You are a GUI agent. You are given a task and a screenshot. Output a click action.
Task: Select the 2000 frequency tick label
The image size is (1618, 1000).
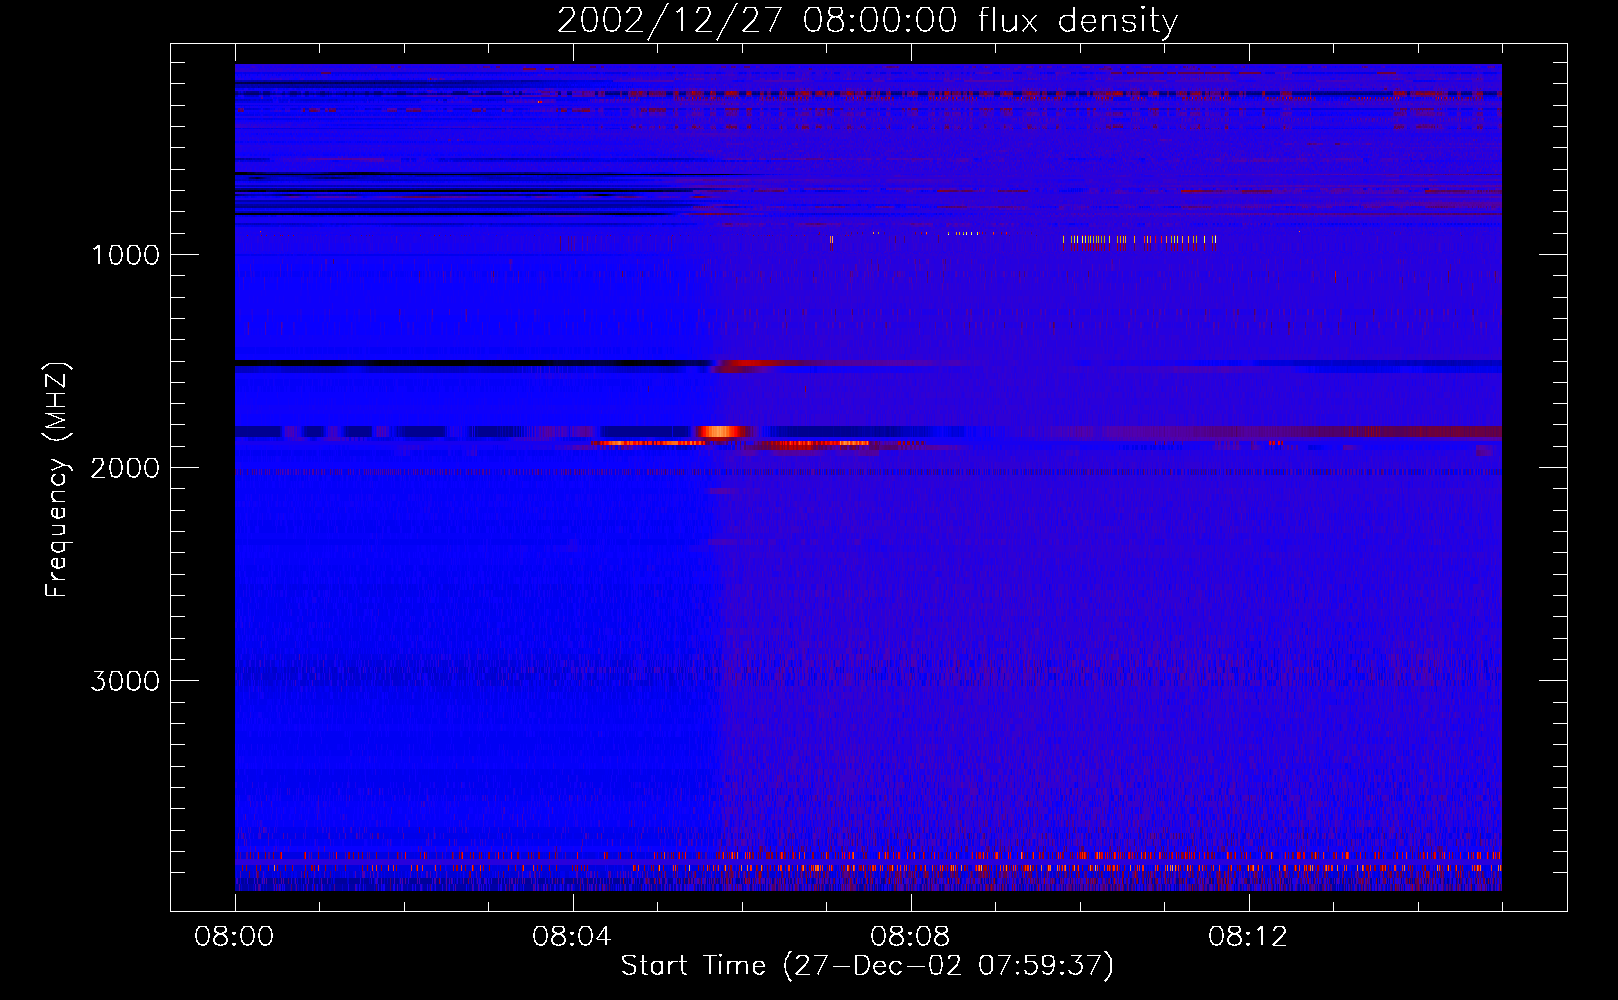[x=125, y=468]
